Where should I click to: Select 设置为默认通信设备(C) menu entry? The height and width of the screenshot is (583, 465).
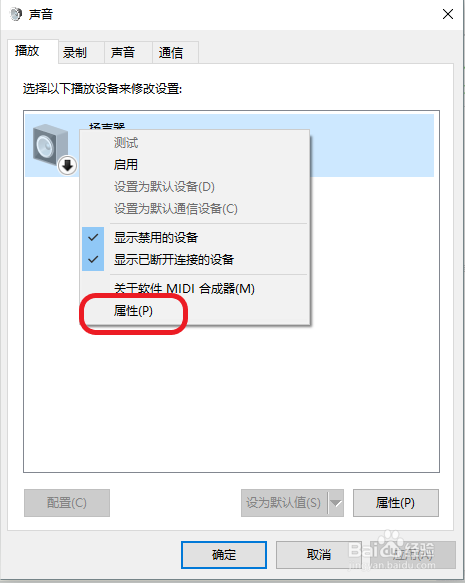tap(175, 209)
